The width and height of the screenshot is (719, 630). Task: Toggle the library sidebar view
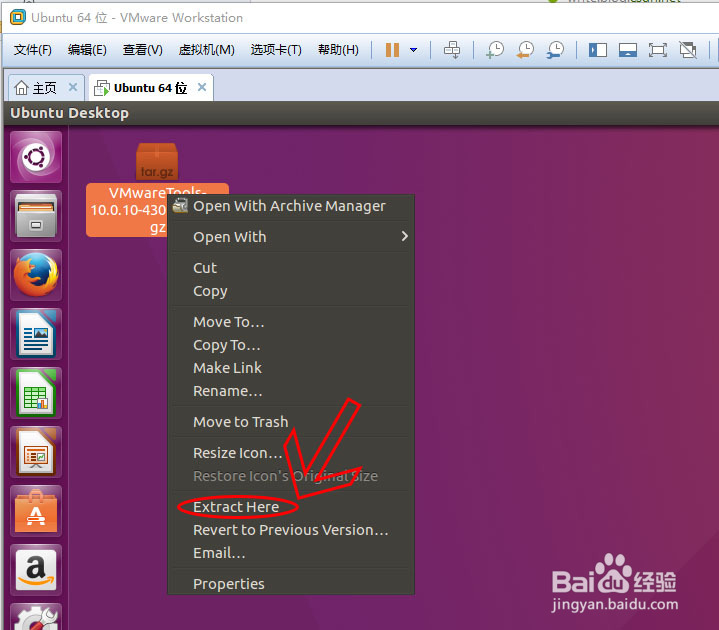[597, 50]
